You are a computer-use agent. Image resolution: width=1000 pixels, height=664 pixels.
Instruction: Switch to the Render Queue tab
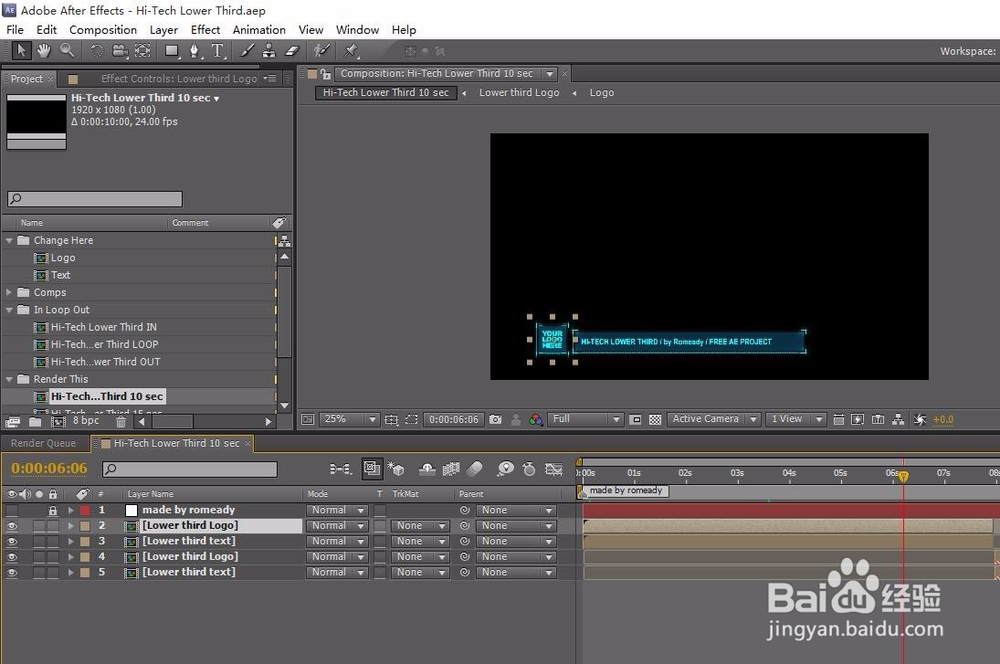pos(43,443)
